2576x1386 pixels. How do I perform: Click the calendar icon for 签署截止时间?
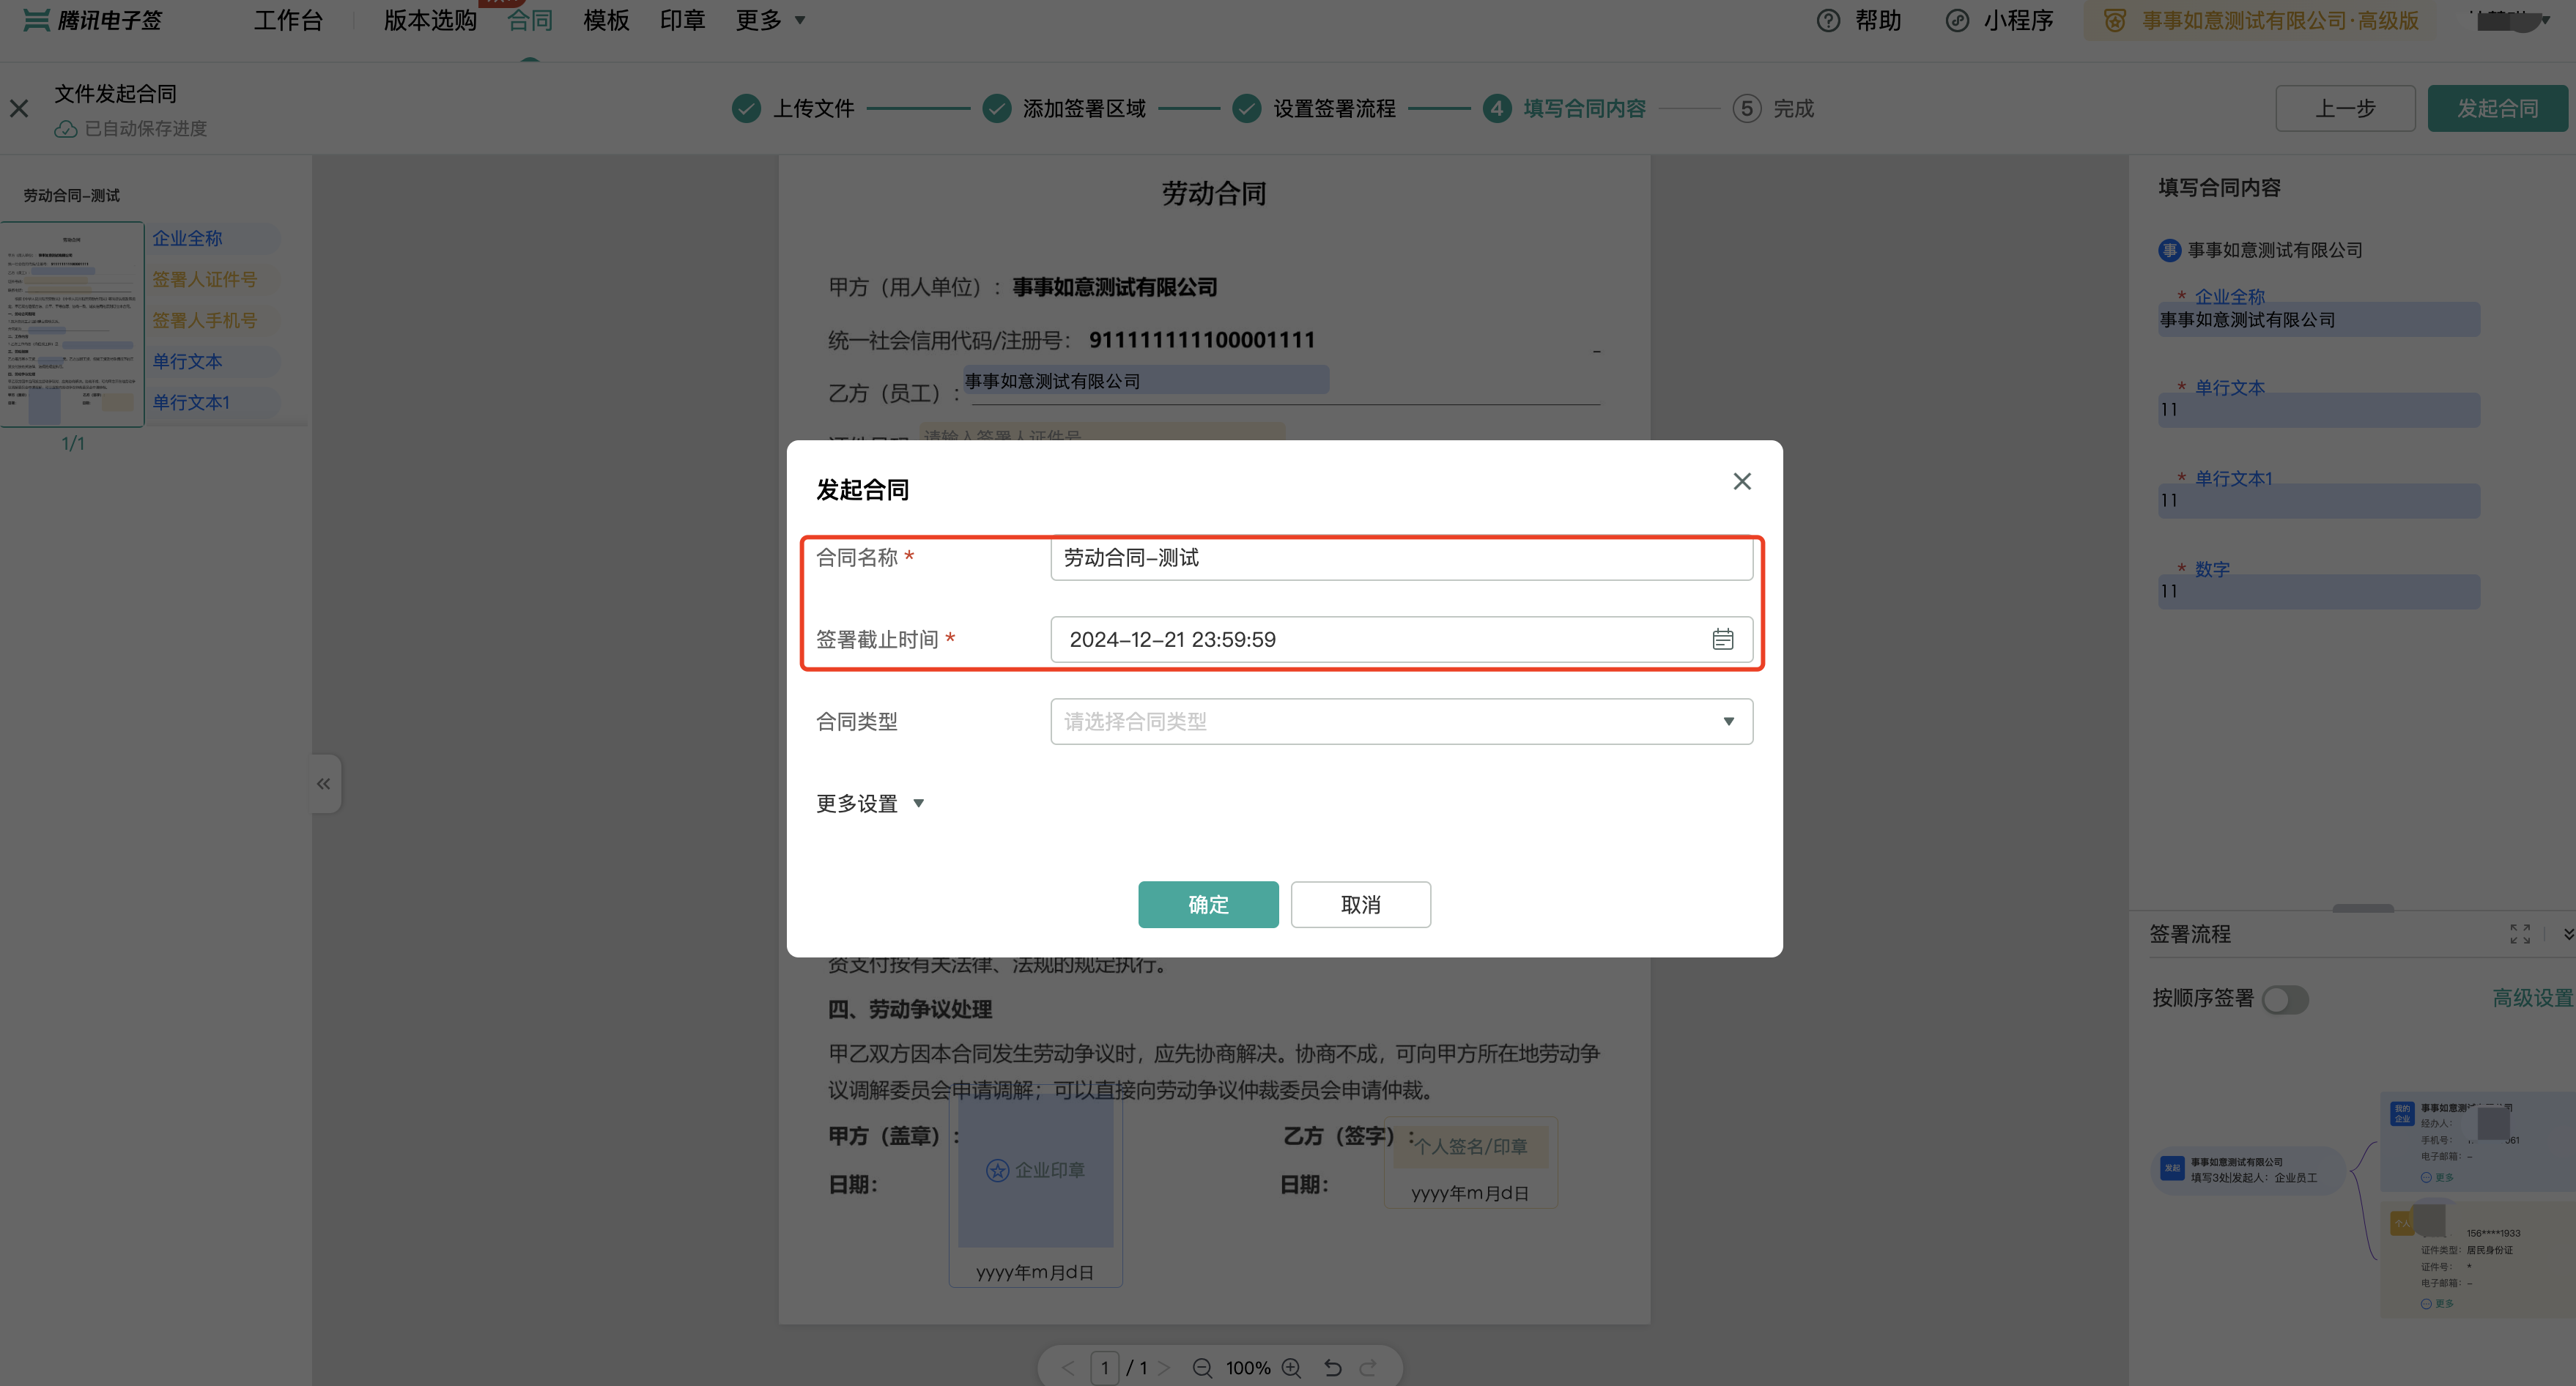point(1722,638)
